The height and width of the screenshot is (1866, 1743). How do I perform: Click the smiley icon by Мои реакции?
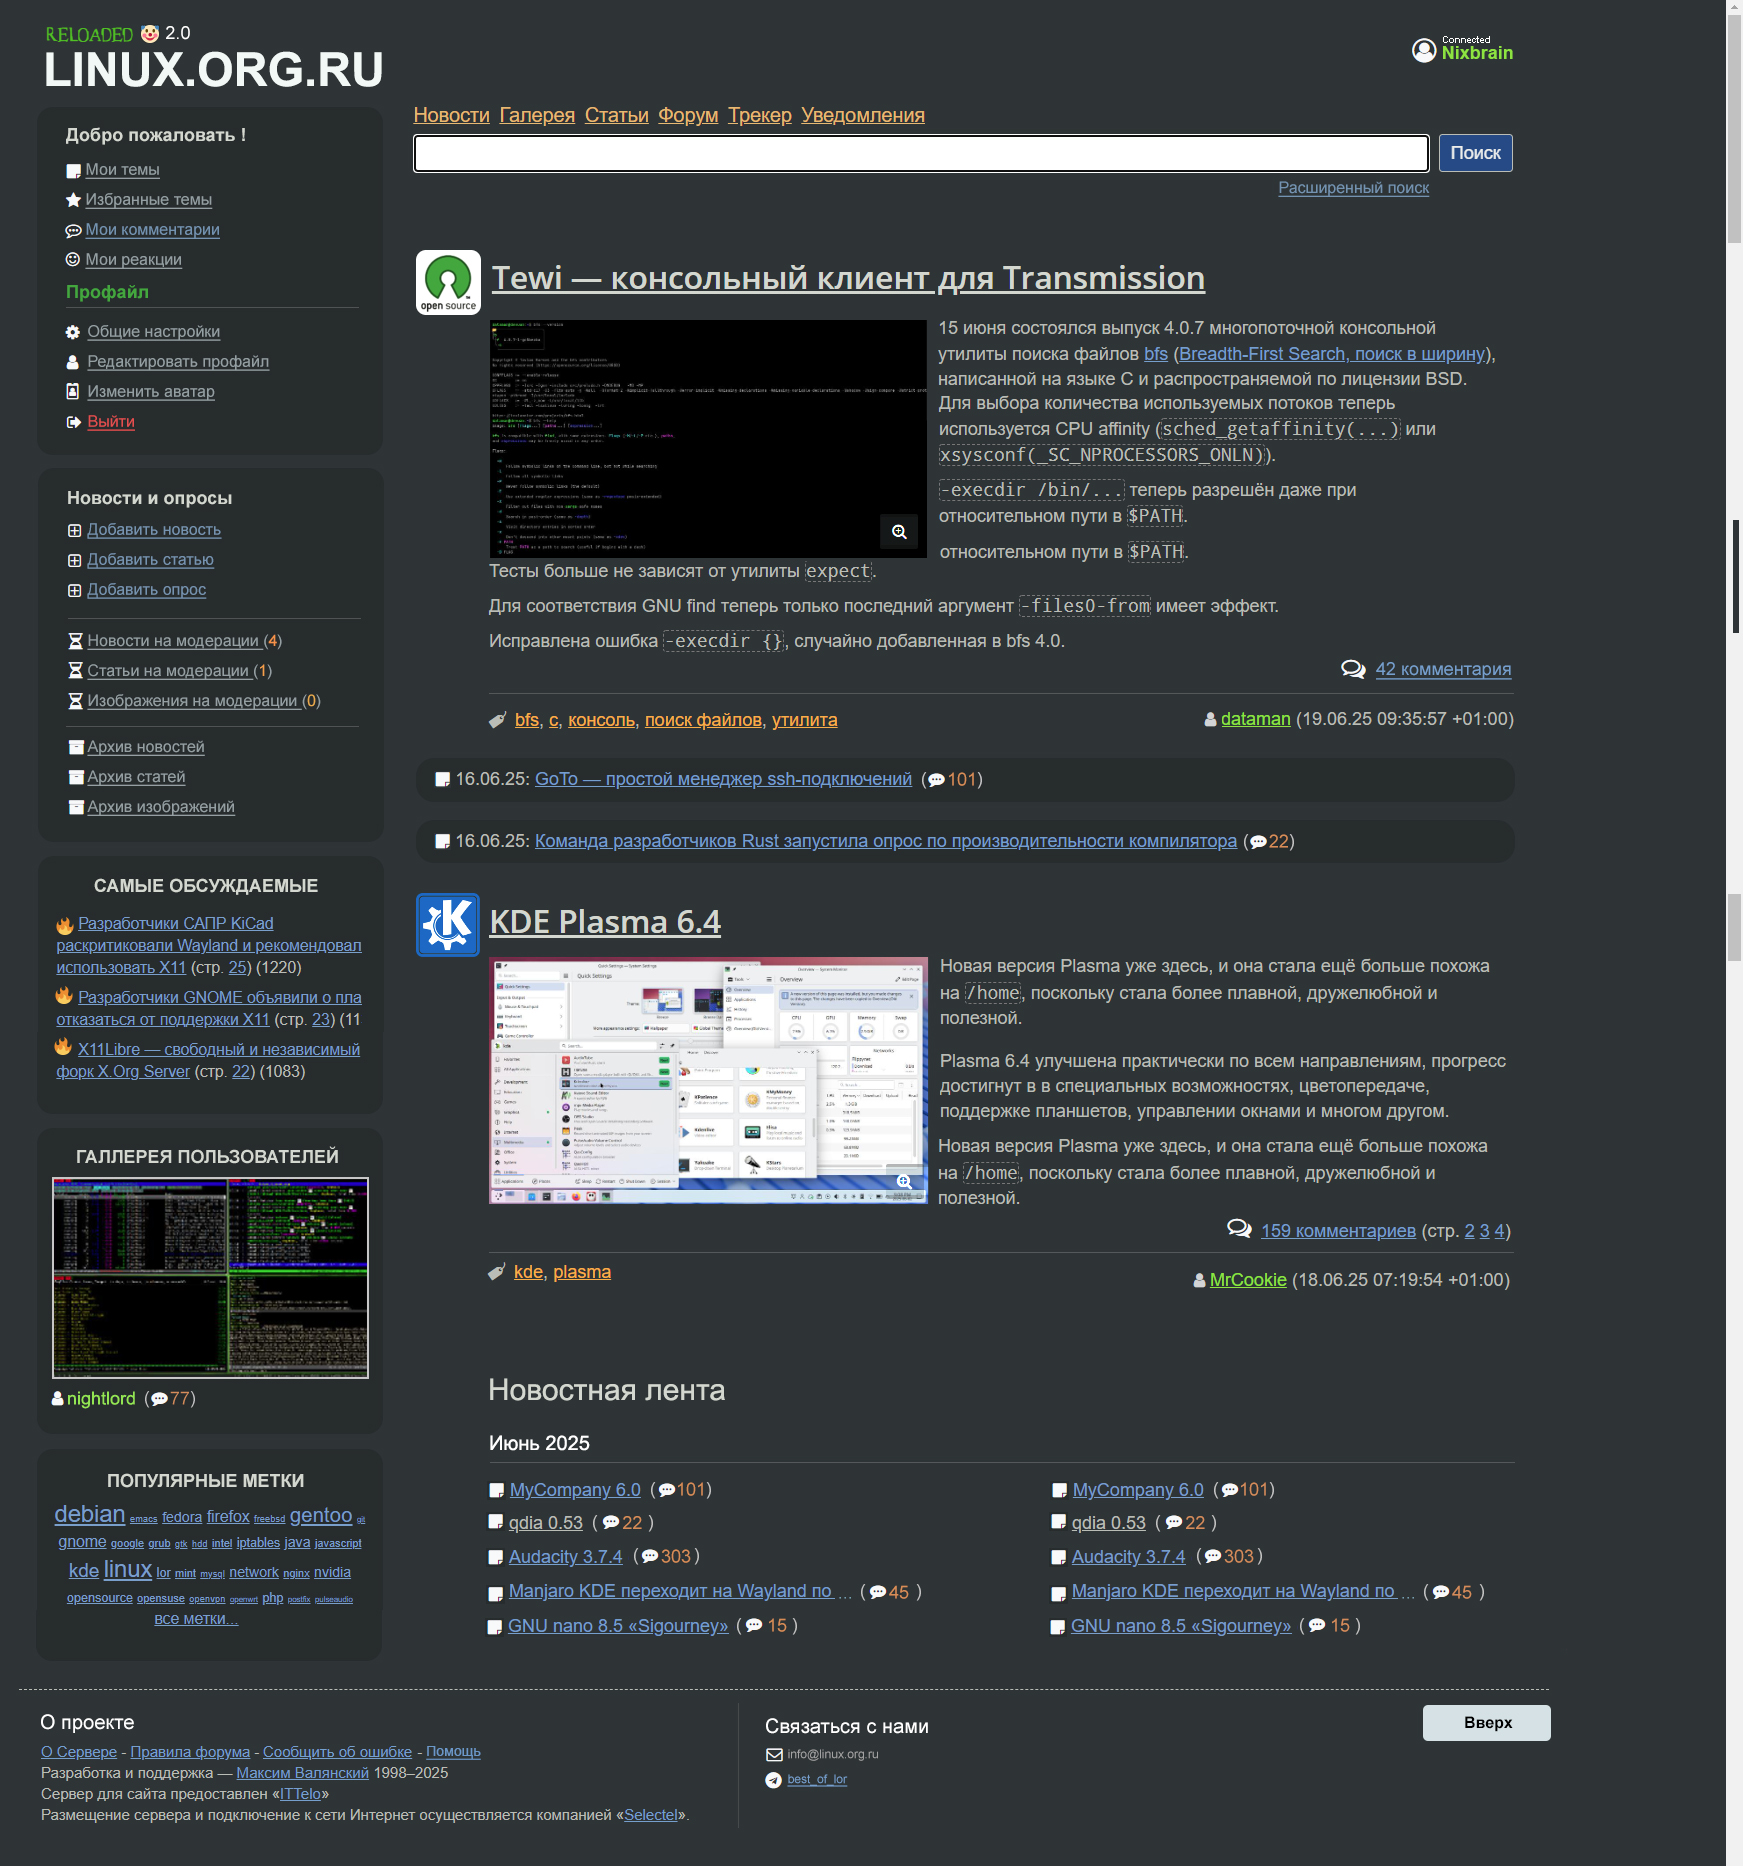tap(73, 259)
